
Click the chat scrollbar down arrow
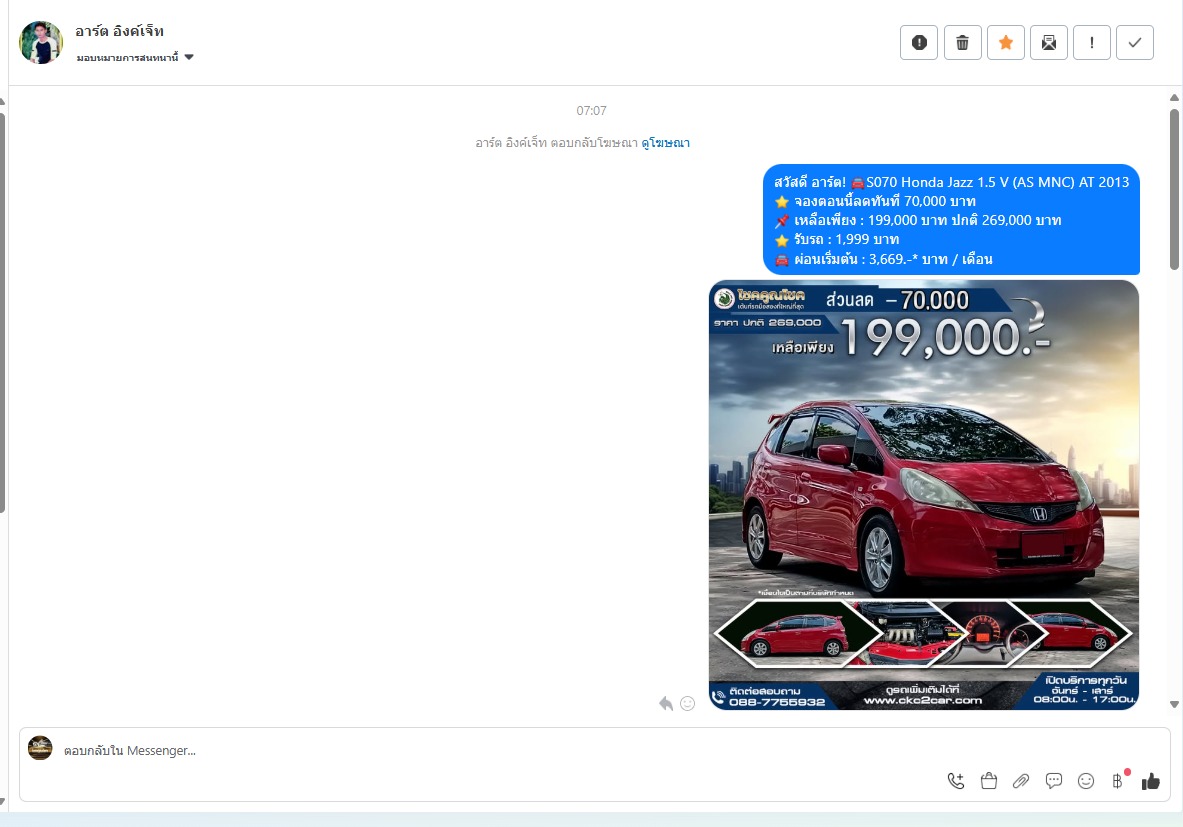tap(1174, 704)
